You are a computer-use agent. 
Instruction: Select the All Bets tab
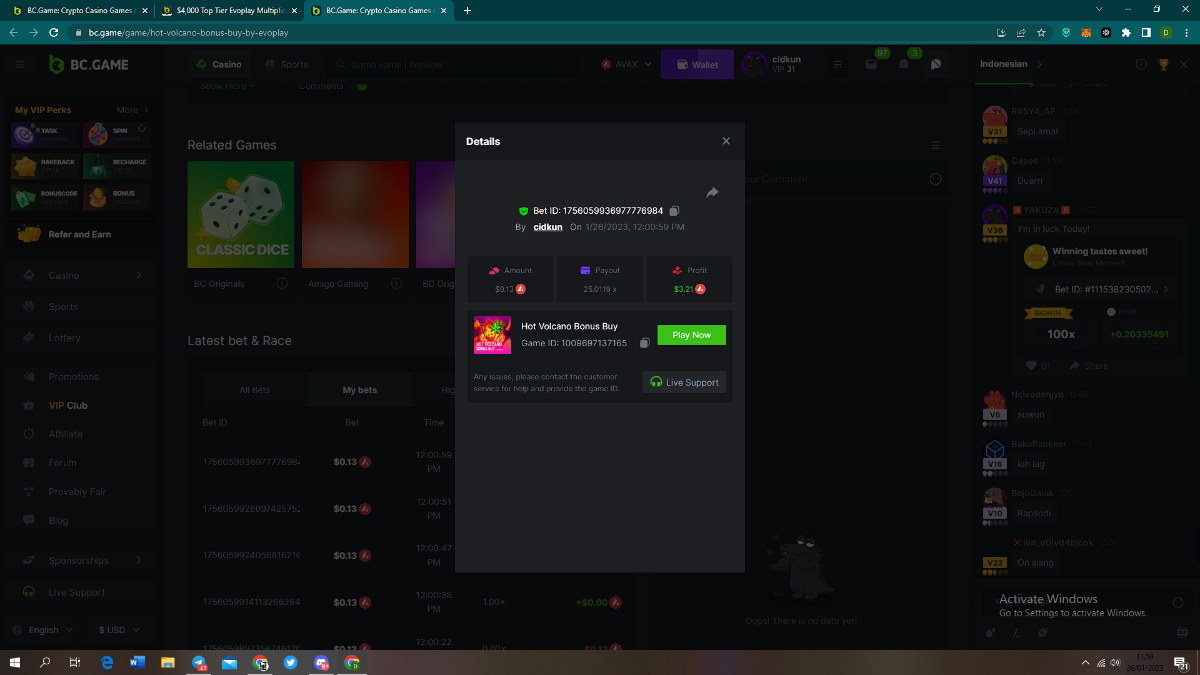click(255, 390)
